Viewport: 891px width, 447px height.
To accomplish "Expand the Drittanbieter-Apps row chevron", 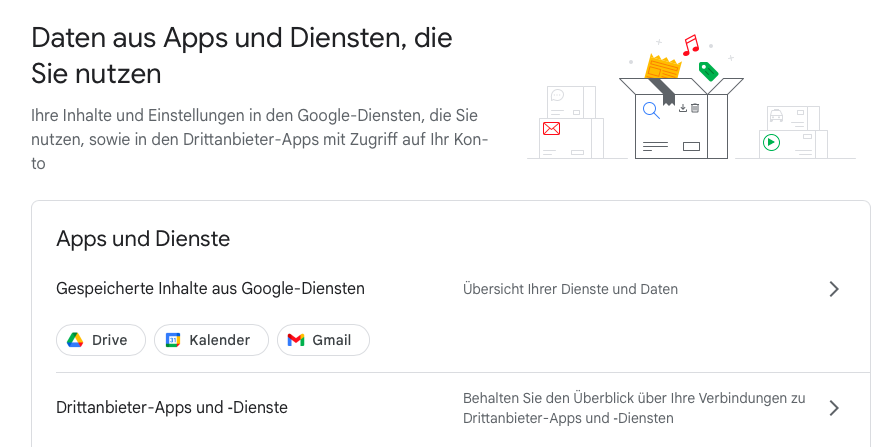I will (834, 408).
